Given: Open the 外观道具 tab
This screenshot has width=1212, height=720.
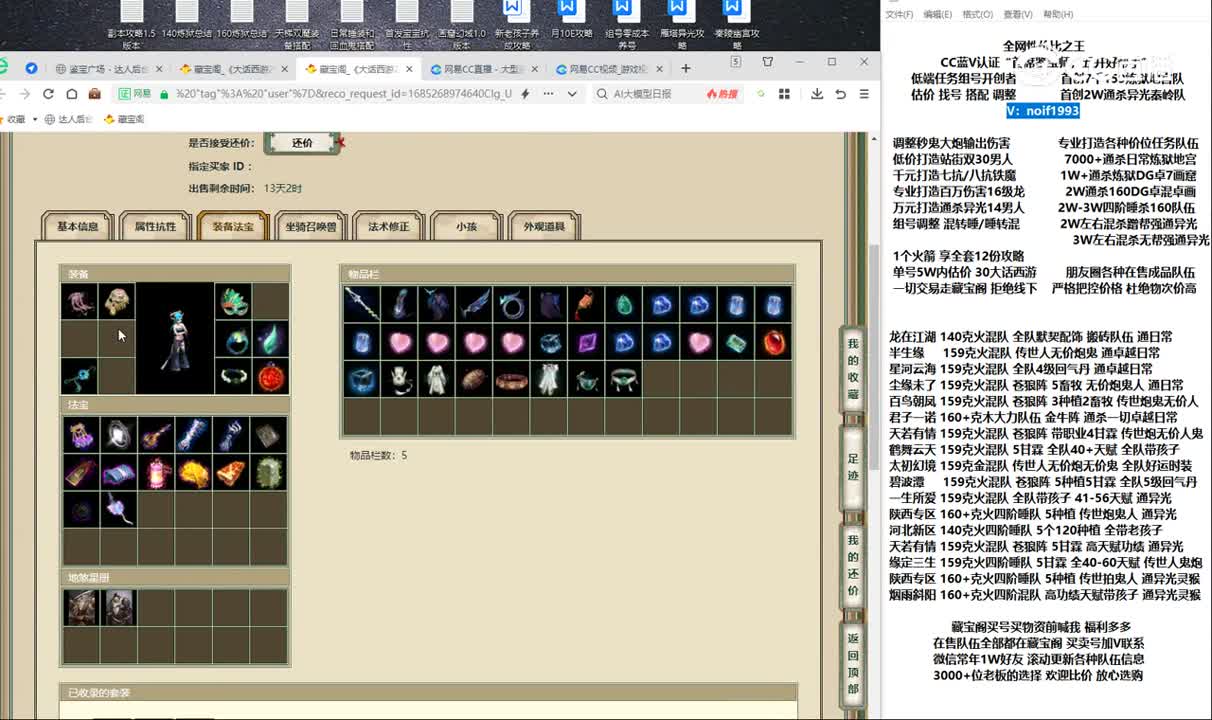Looking at the screenshot, I should (x=544, y=226).
